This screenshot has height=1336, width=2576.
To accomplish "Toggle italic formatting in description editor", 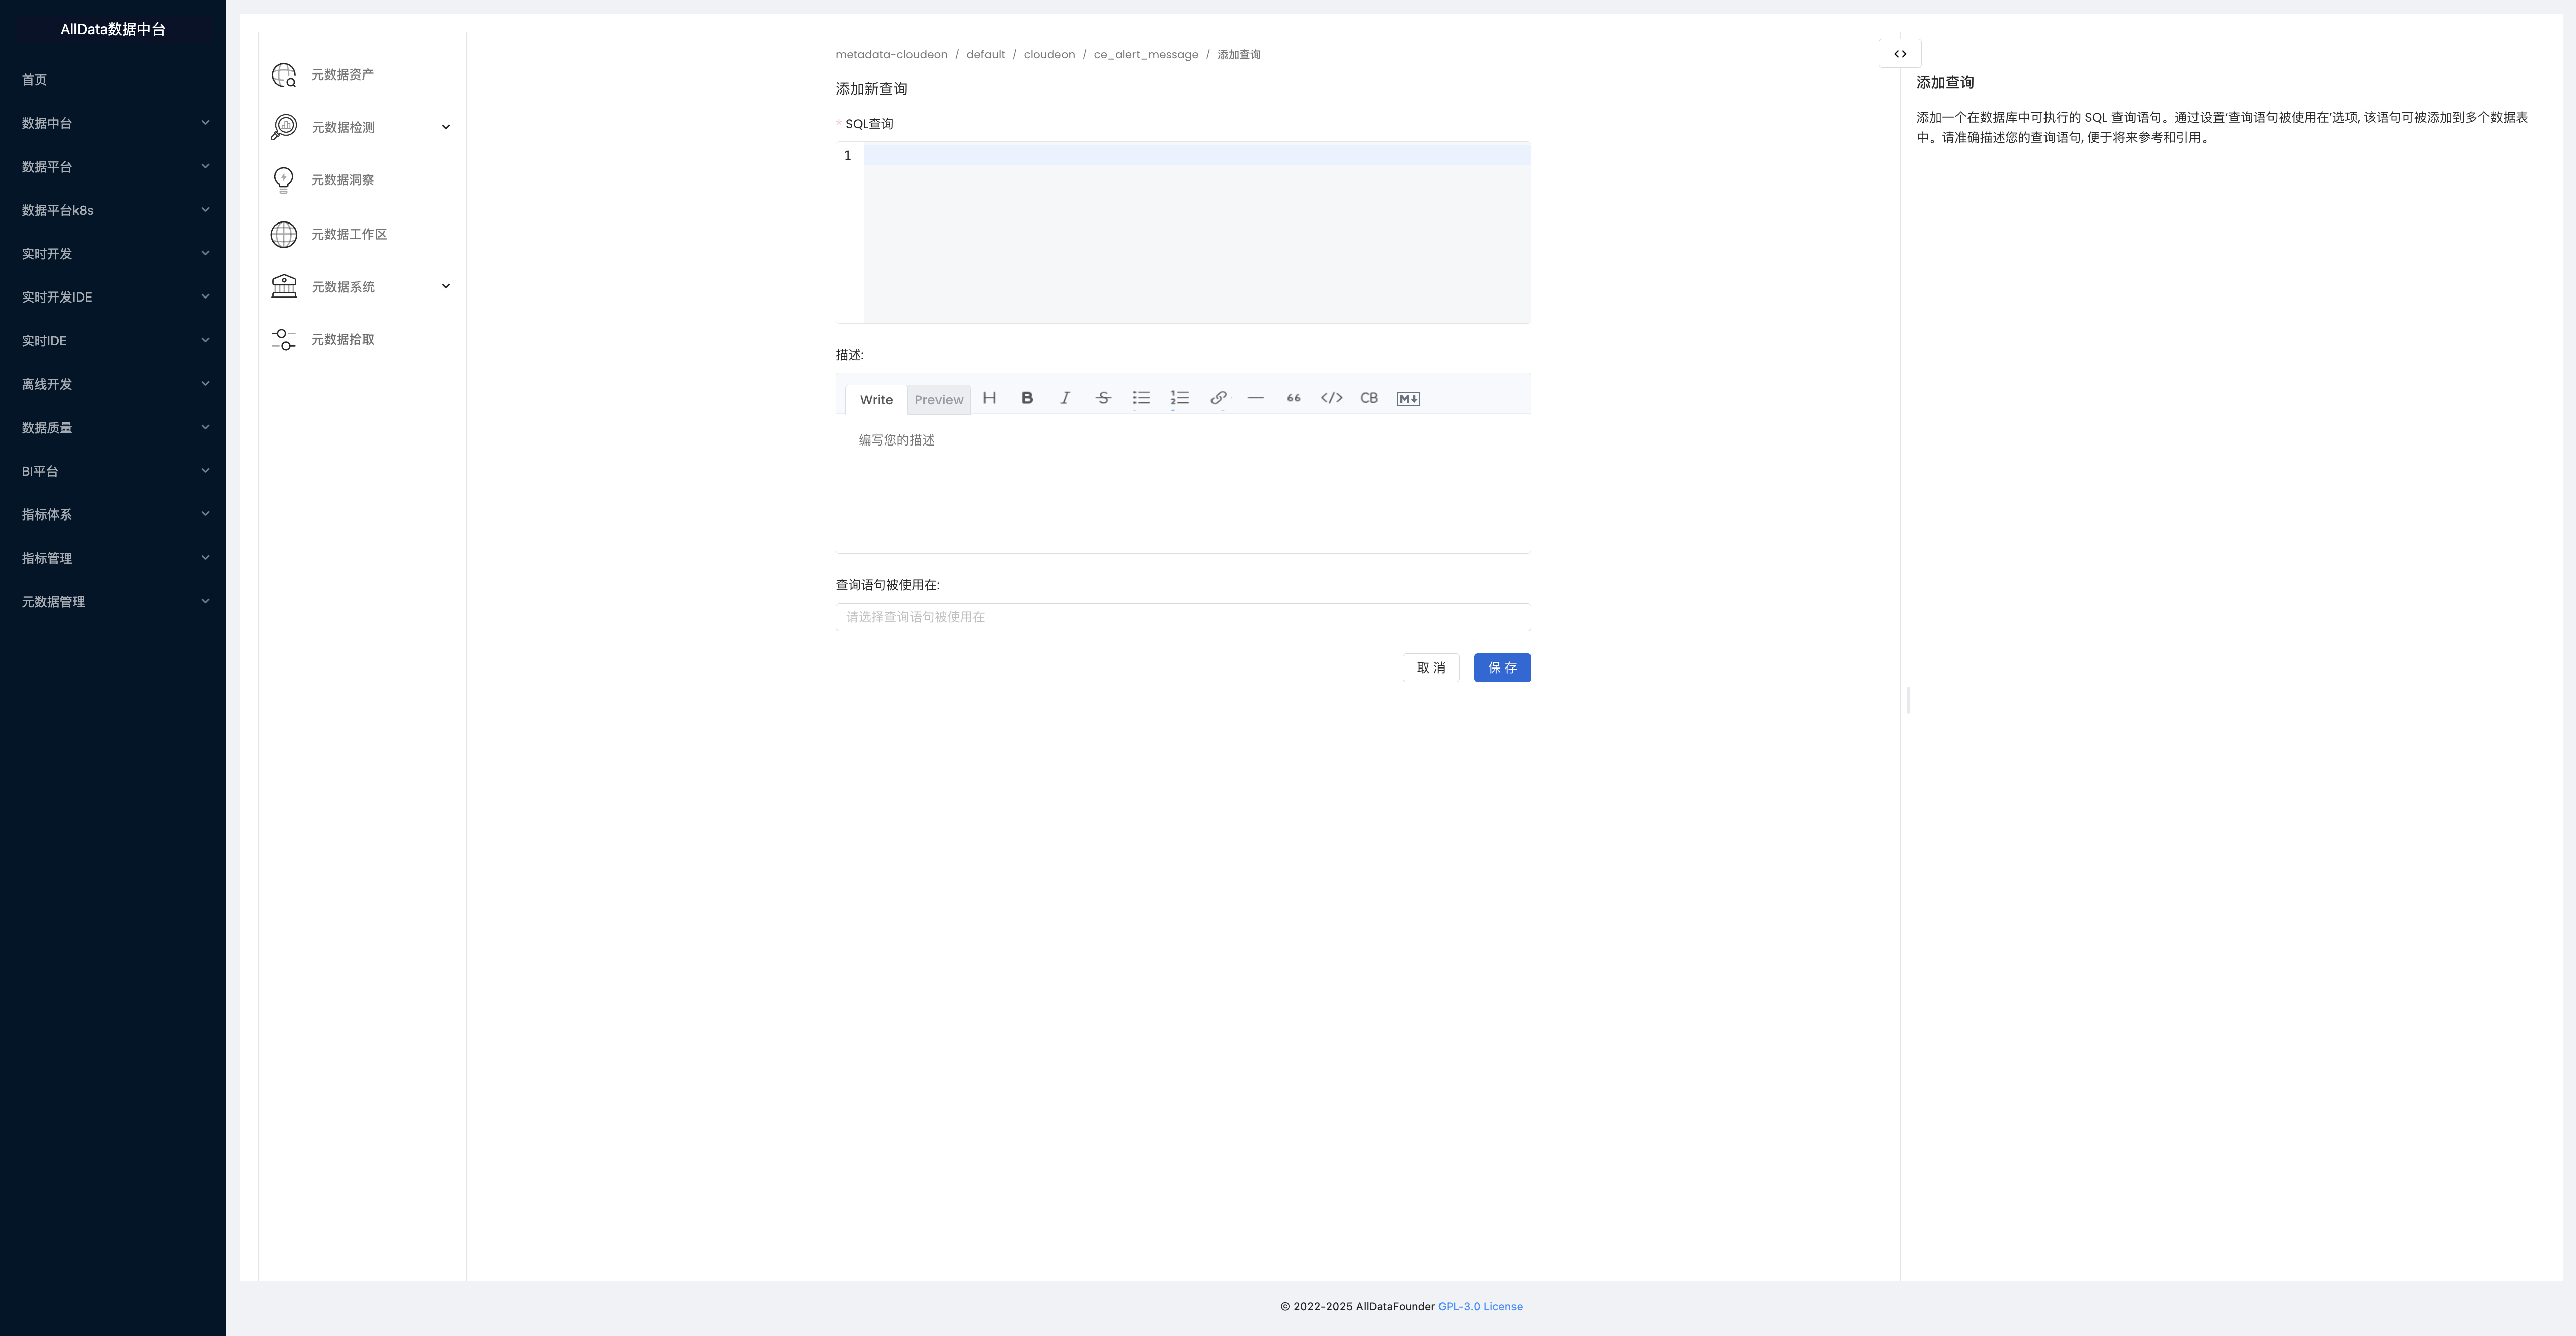I will pos(1065,398).
